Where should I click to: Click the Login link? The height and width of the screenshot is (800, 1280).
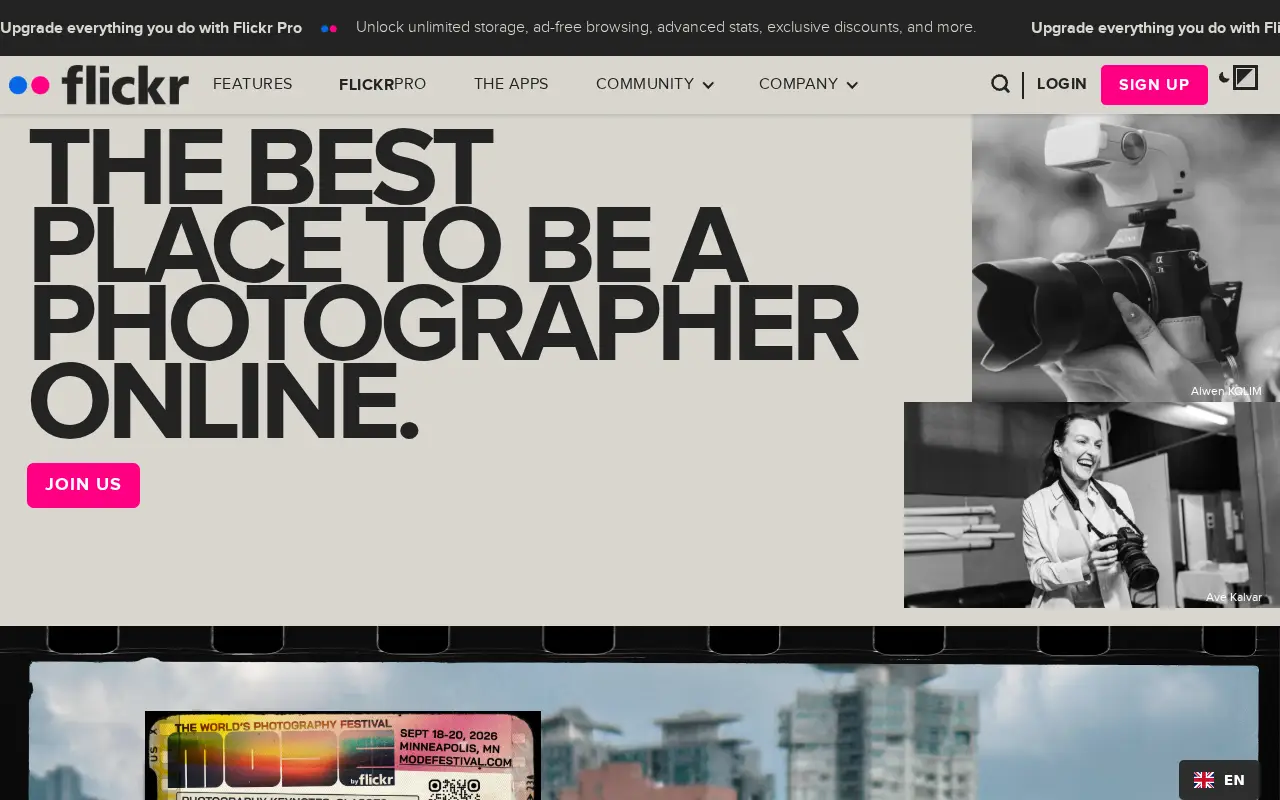coord(1062,84)
